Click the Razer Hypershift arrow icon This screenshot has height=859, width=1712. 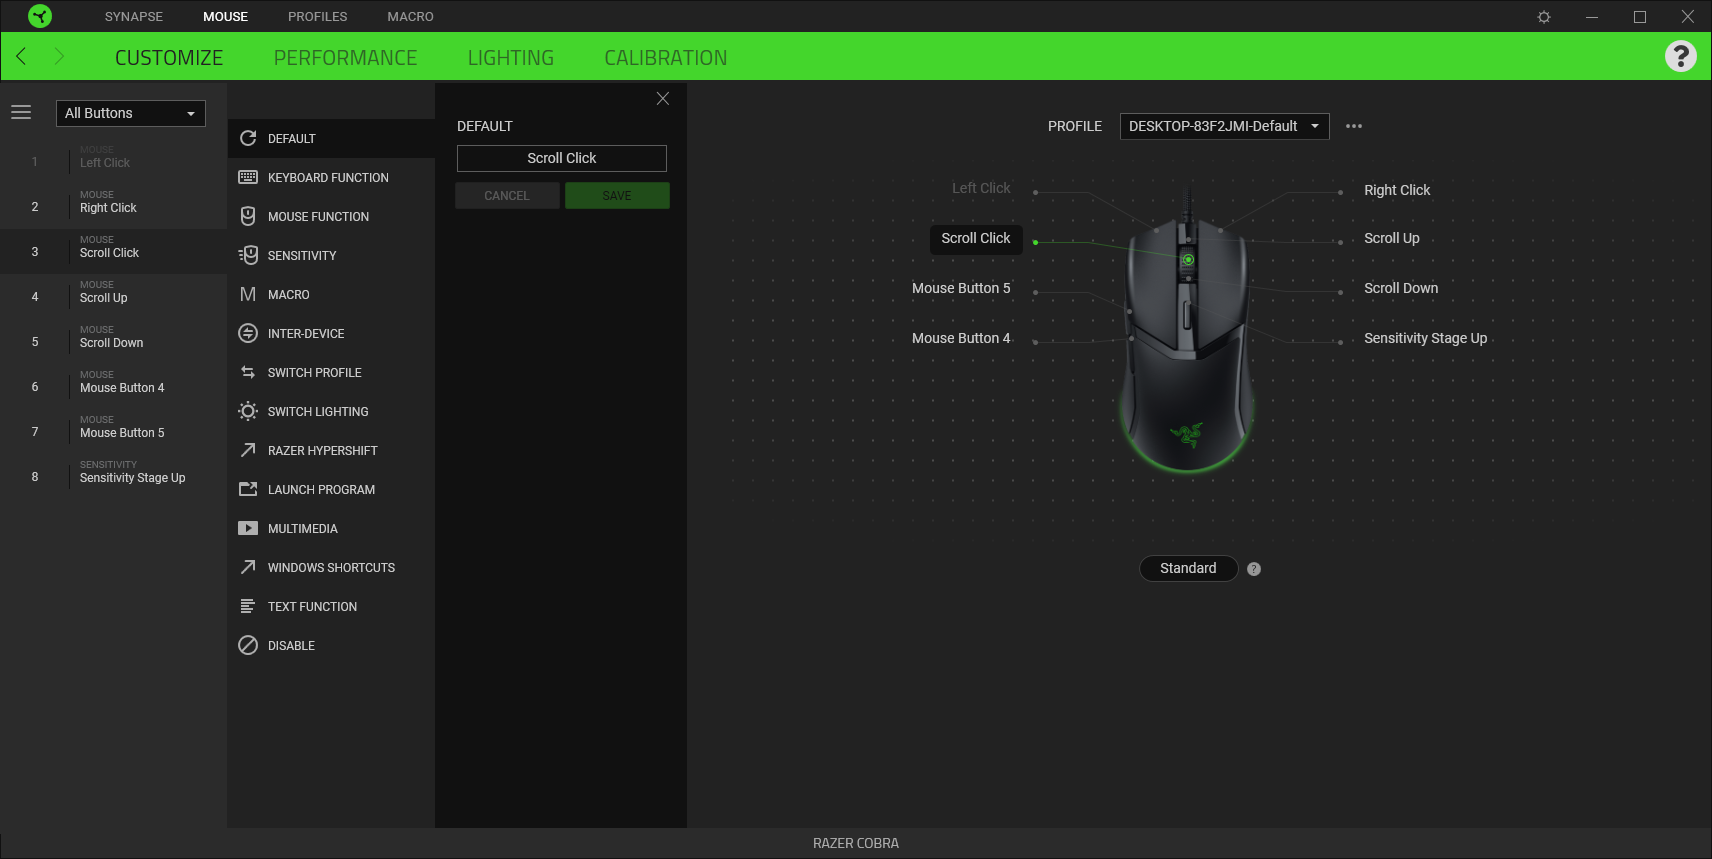pyautogui.click(x=248, y=450)
